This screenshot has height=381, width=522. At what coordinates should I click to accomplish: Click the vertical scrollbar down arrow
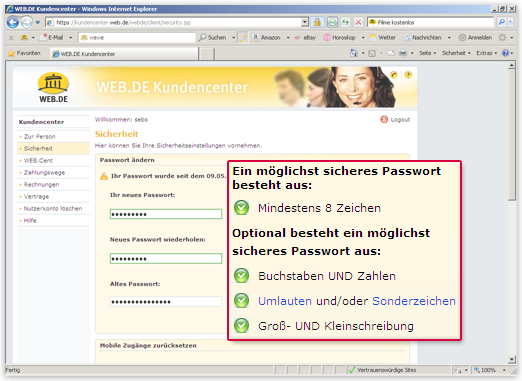512,360
